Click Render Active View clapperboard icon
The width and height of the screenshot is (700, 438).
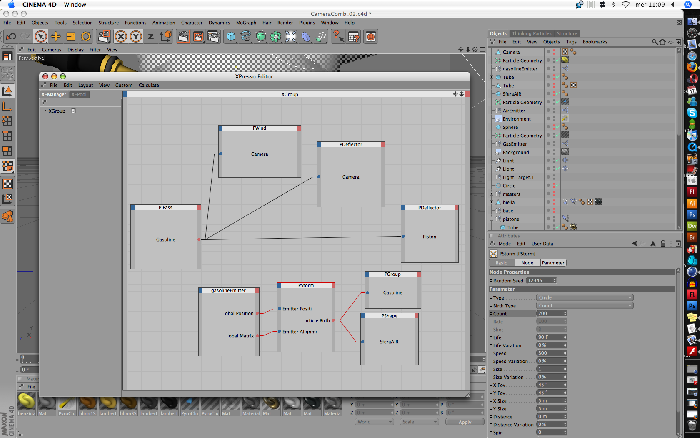click(183, 37)
